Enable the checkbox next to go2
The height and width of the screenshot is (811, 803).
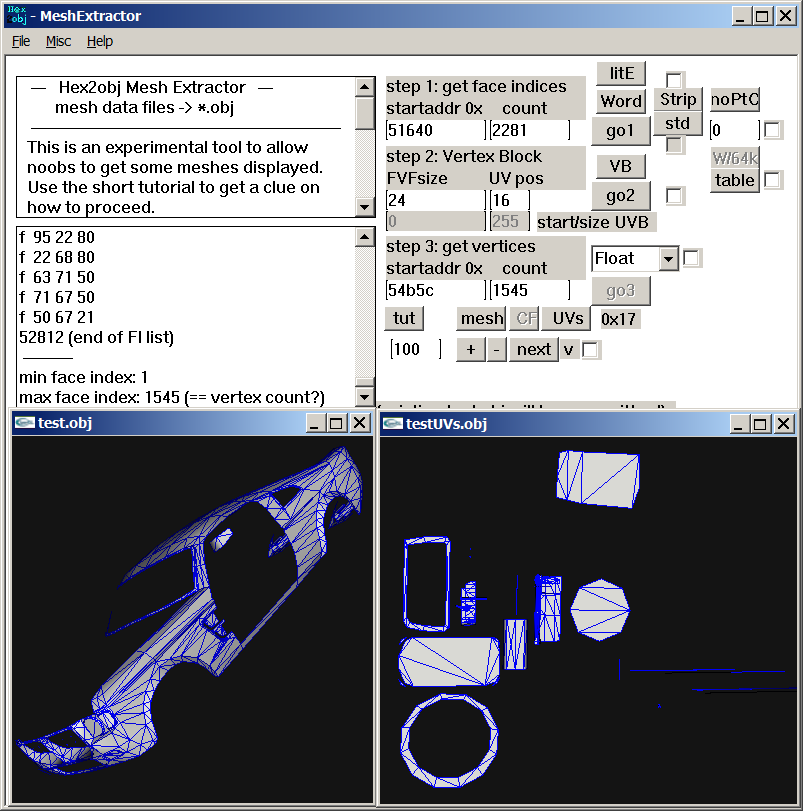tap(675, 196)
